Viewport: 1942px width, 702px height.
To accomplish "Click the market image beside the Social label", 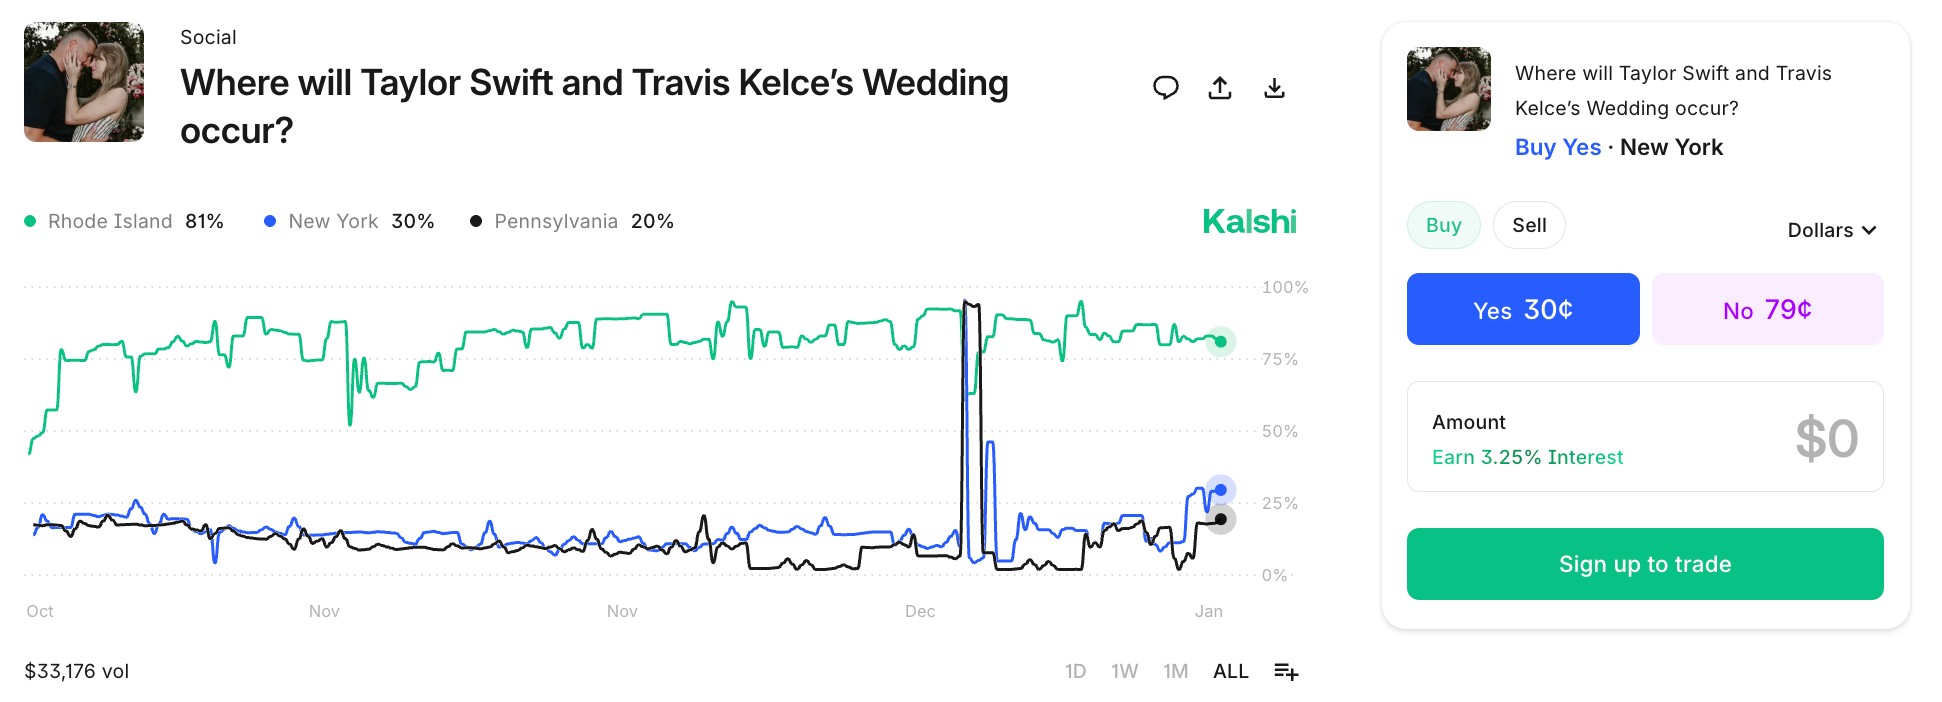I will (x=83, y=82).
